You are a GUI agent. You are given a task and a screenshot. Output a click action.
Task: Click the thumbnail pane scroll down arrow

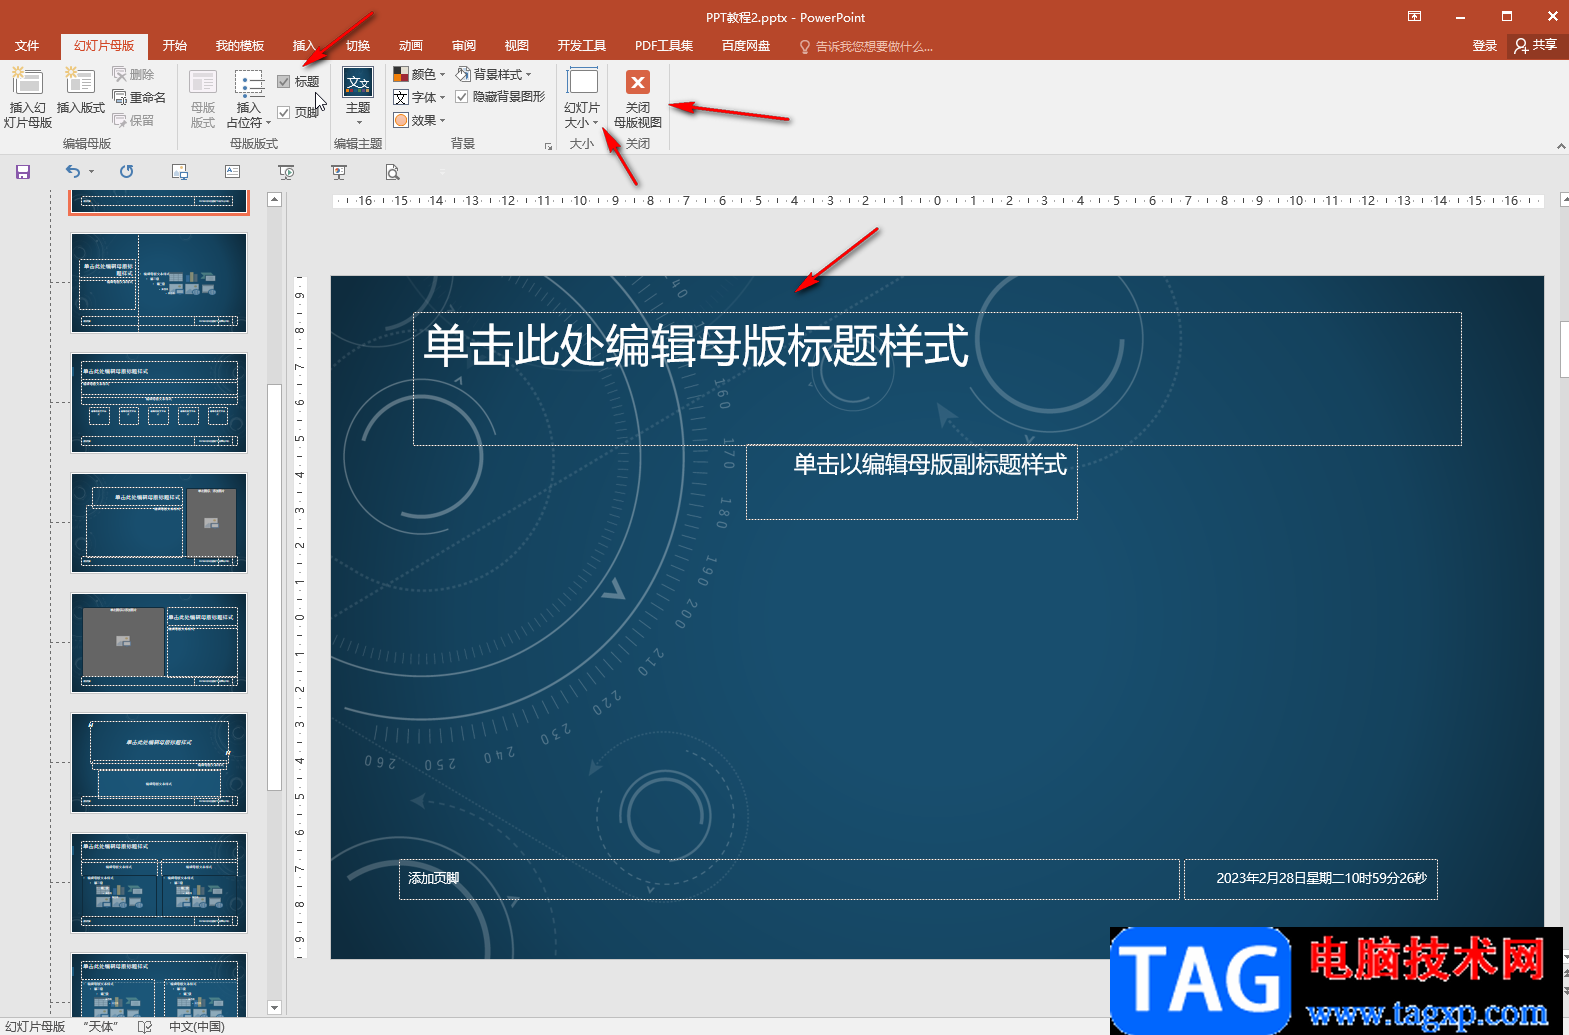[x=275, y=1007]
